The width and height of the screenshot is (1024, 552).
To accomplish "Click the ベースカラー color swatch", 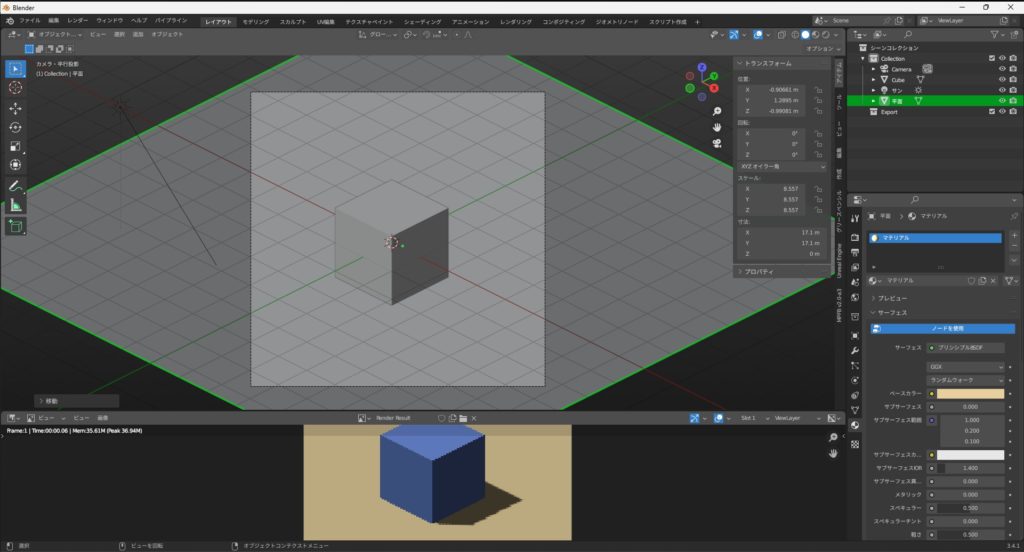I will coord(970,393).
